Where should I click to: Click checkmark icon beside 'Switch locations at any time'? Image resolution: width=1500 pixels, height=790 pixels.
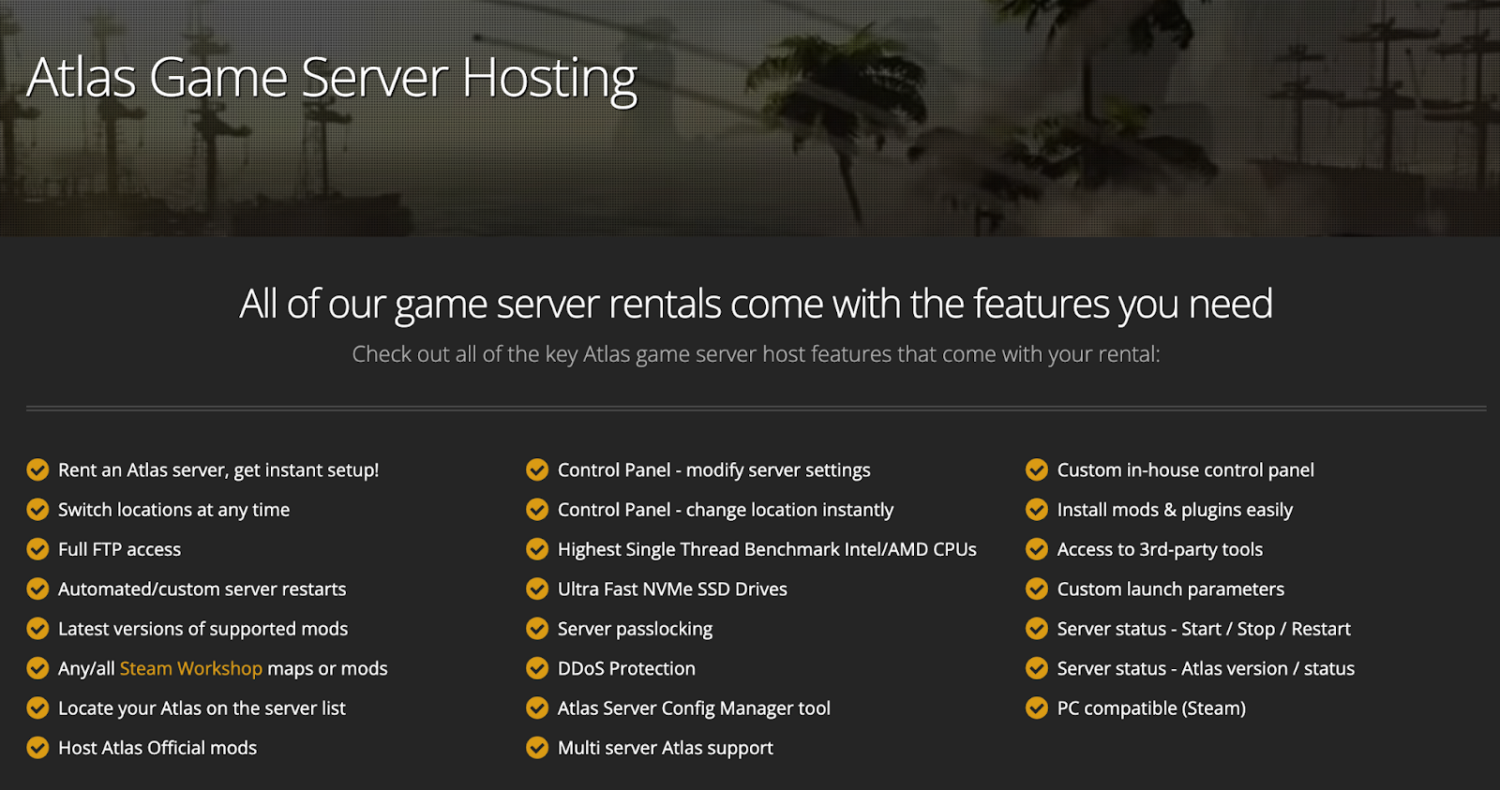coord(37,510)
